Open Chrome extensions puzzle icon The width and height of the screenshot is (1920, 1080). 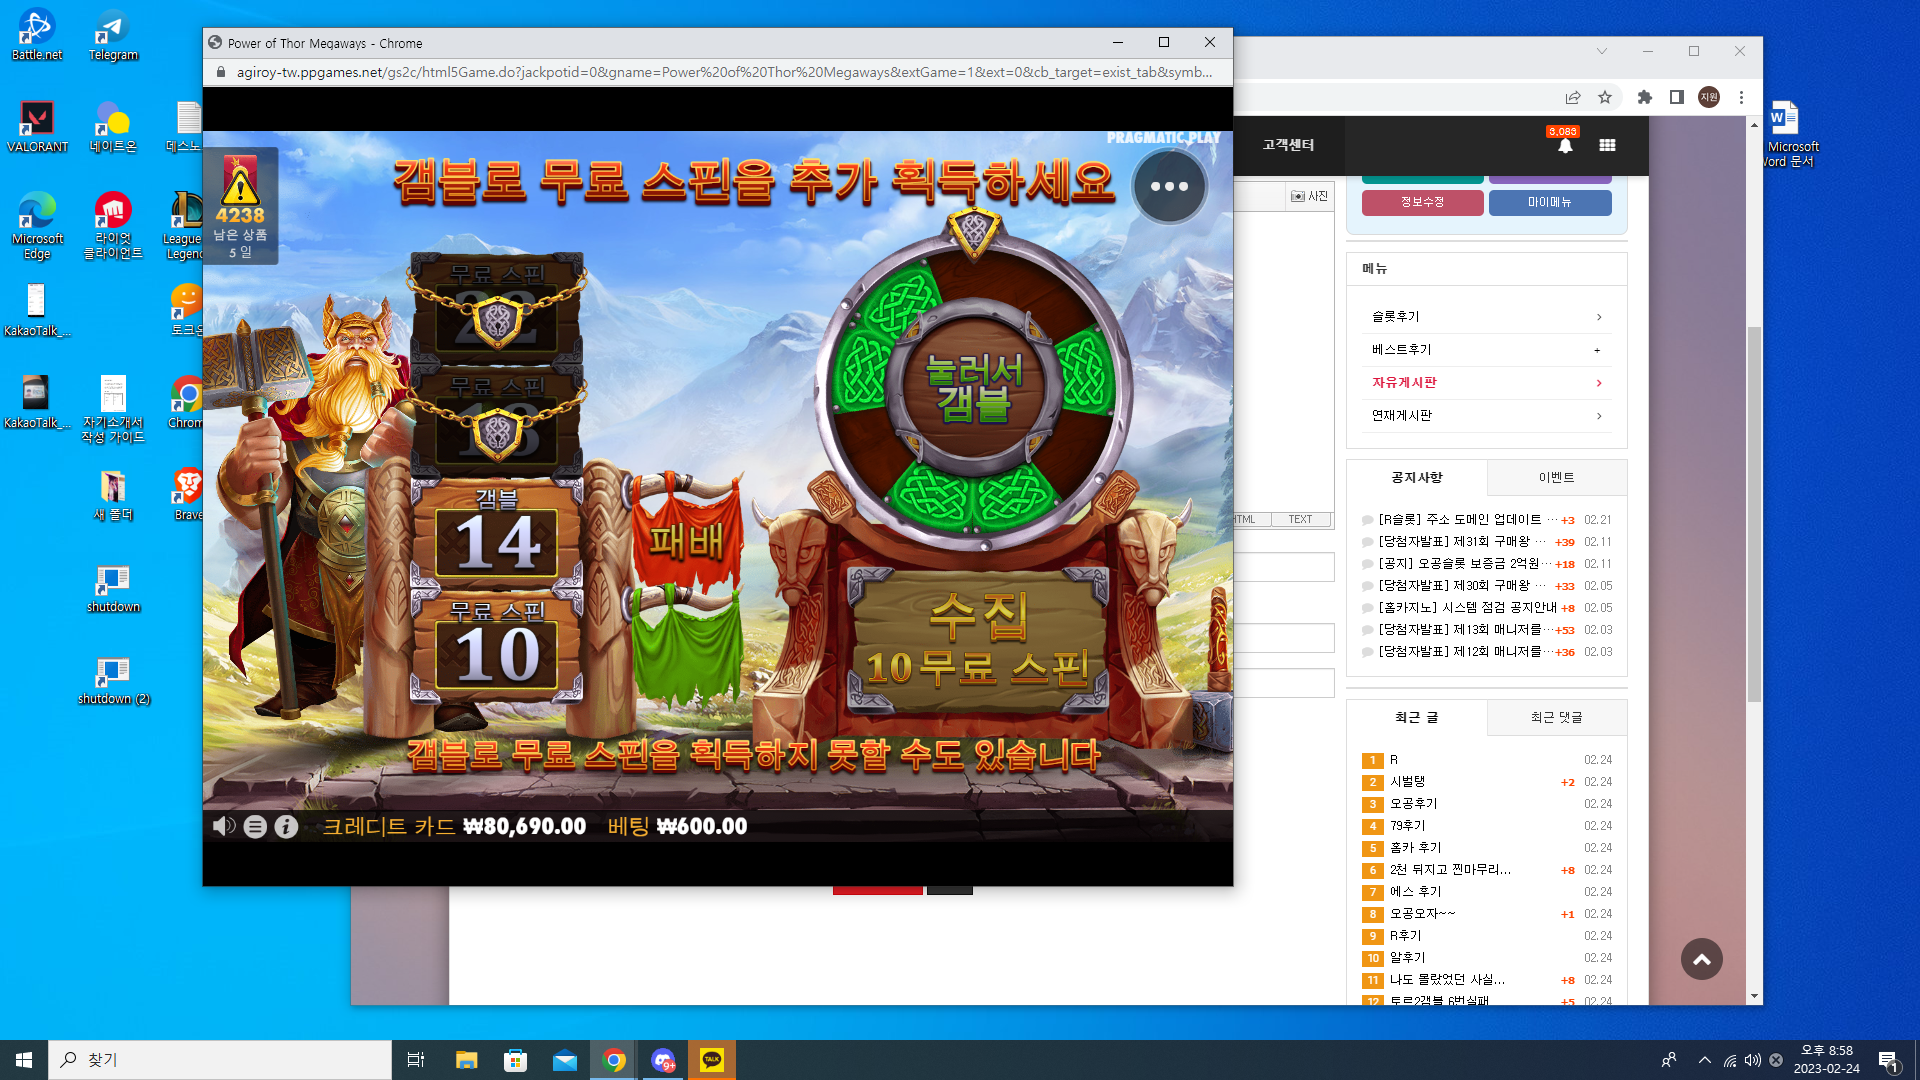point(1645,97)
